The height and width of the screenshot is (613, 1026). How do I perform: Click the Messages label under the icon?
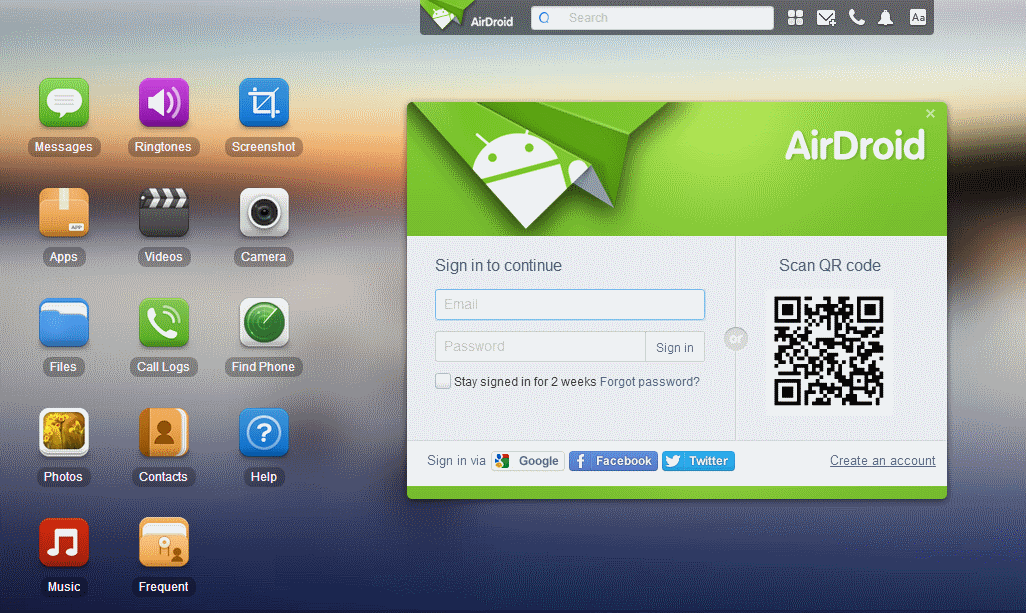click(63, 147)
